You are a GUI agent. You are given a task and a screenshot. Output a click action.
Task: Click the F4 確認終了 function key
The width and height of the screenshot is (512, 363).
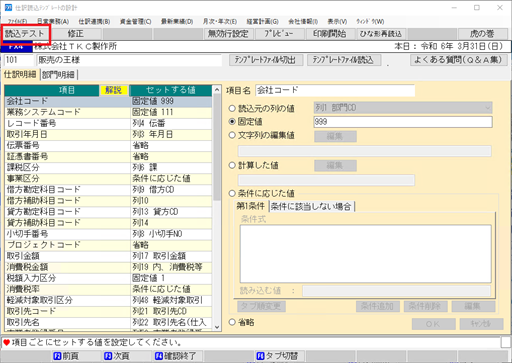pos(175,356)
